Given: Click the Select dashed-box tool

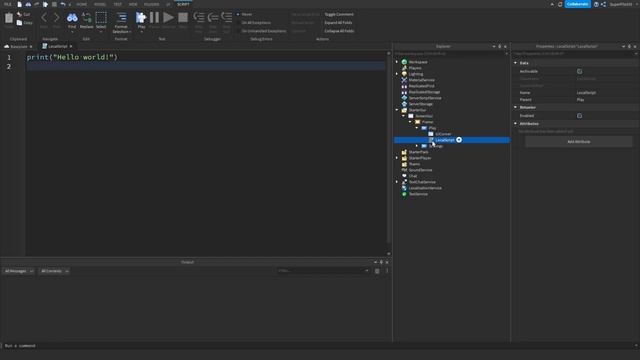Looking at the screenshot, I should tap(101, 18).
